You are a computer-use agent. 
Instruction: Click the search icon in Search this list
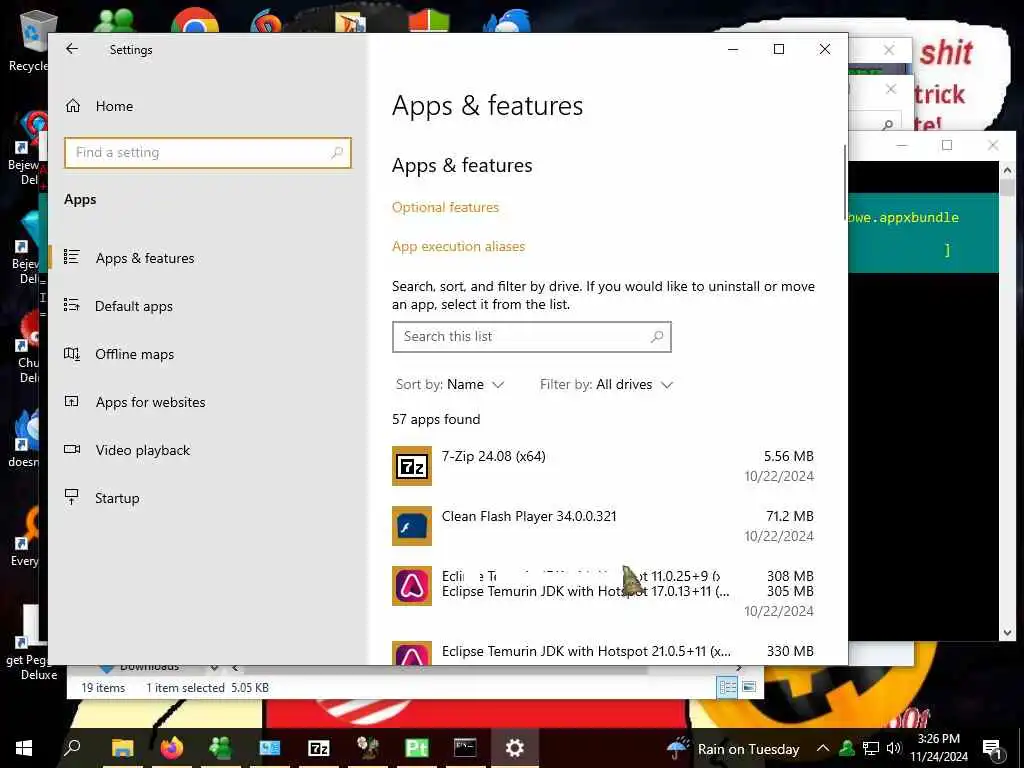coord(657,336)
